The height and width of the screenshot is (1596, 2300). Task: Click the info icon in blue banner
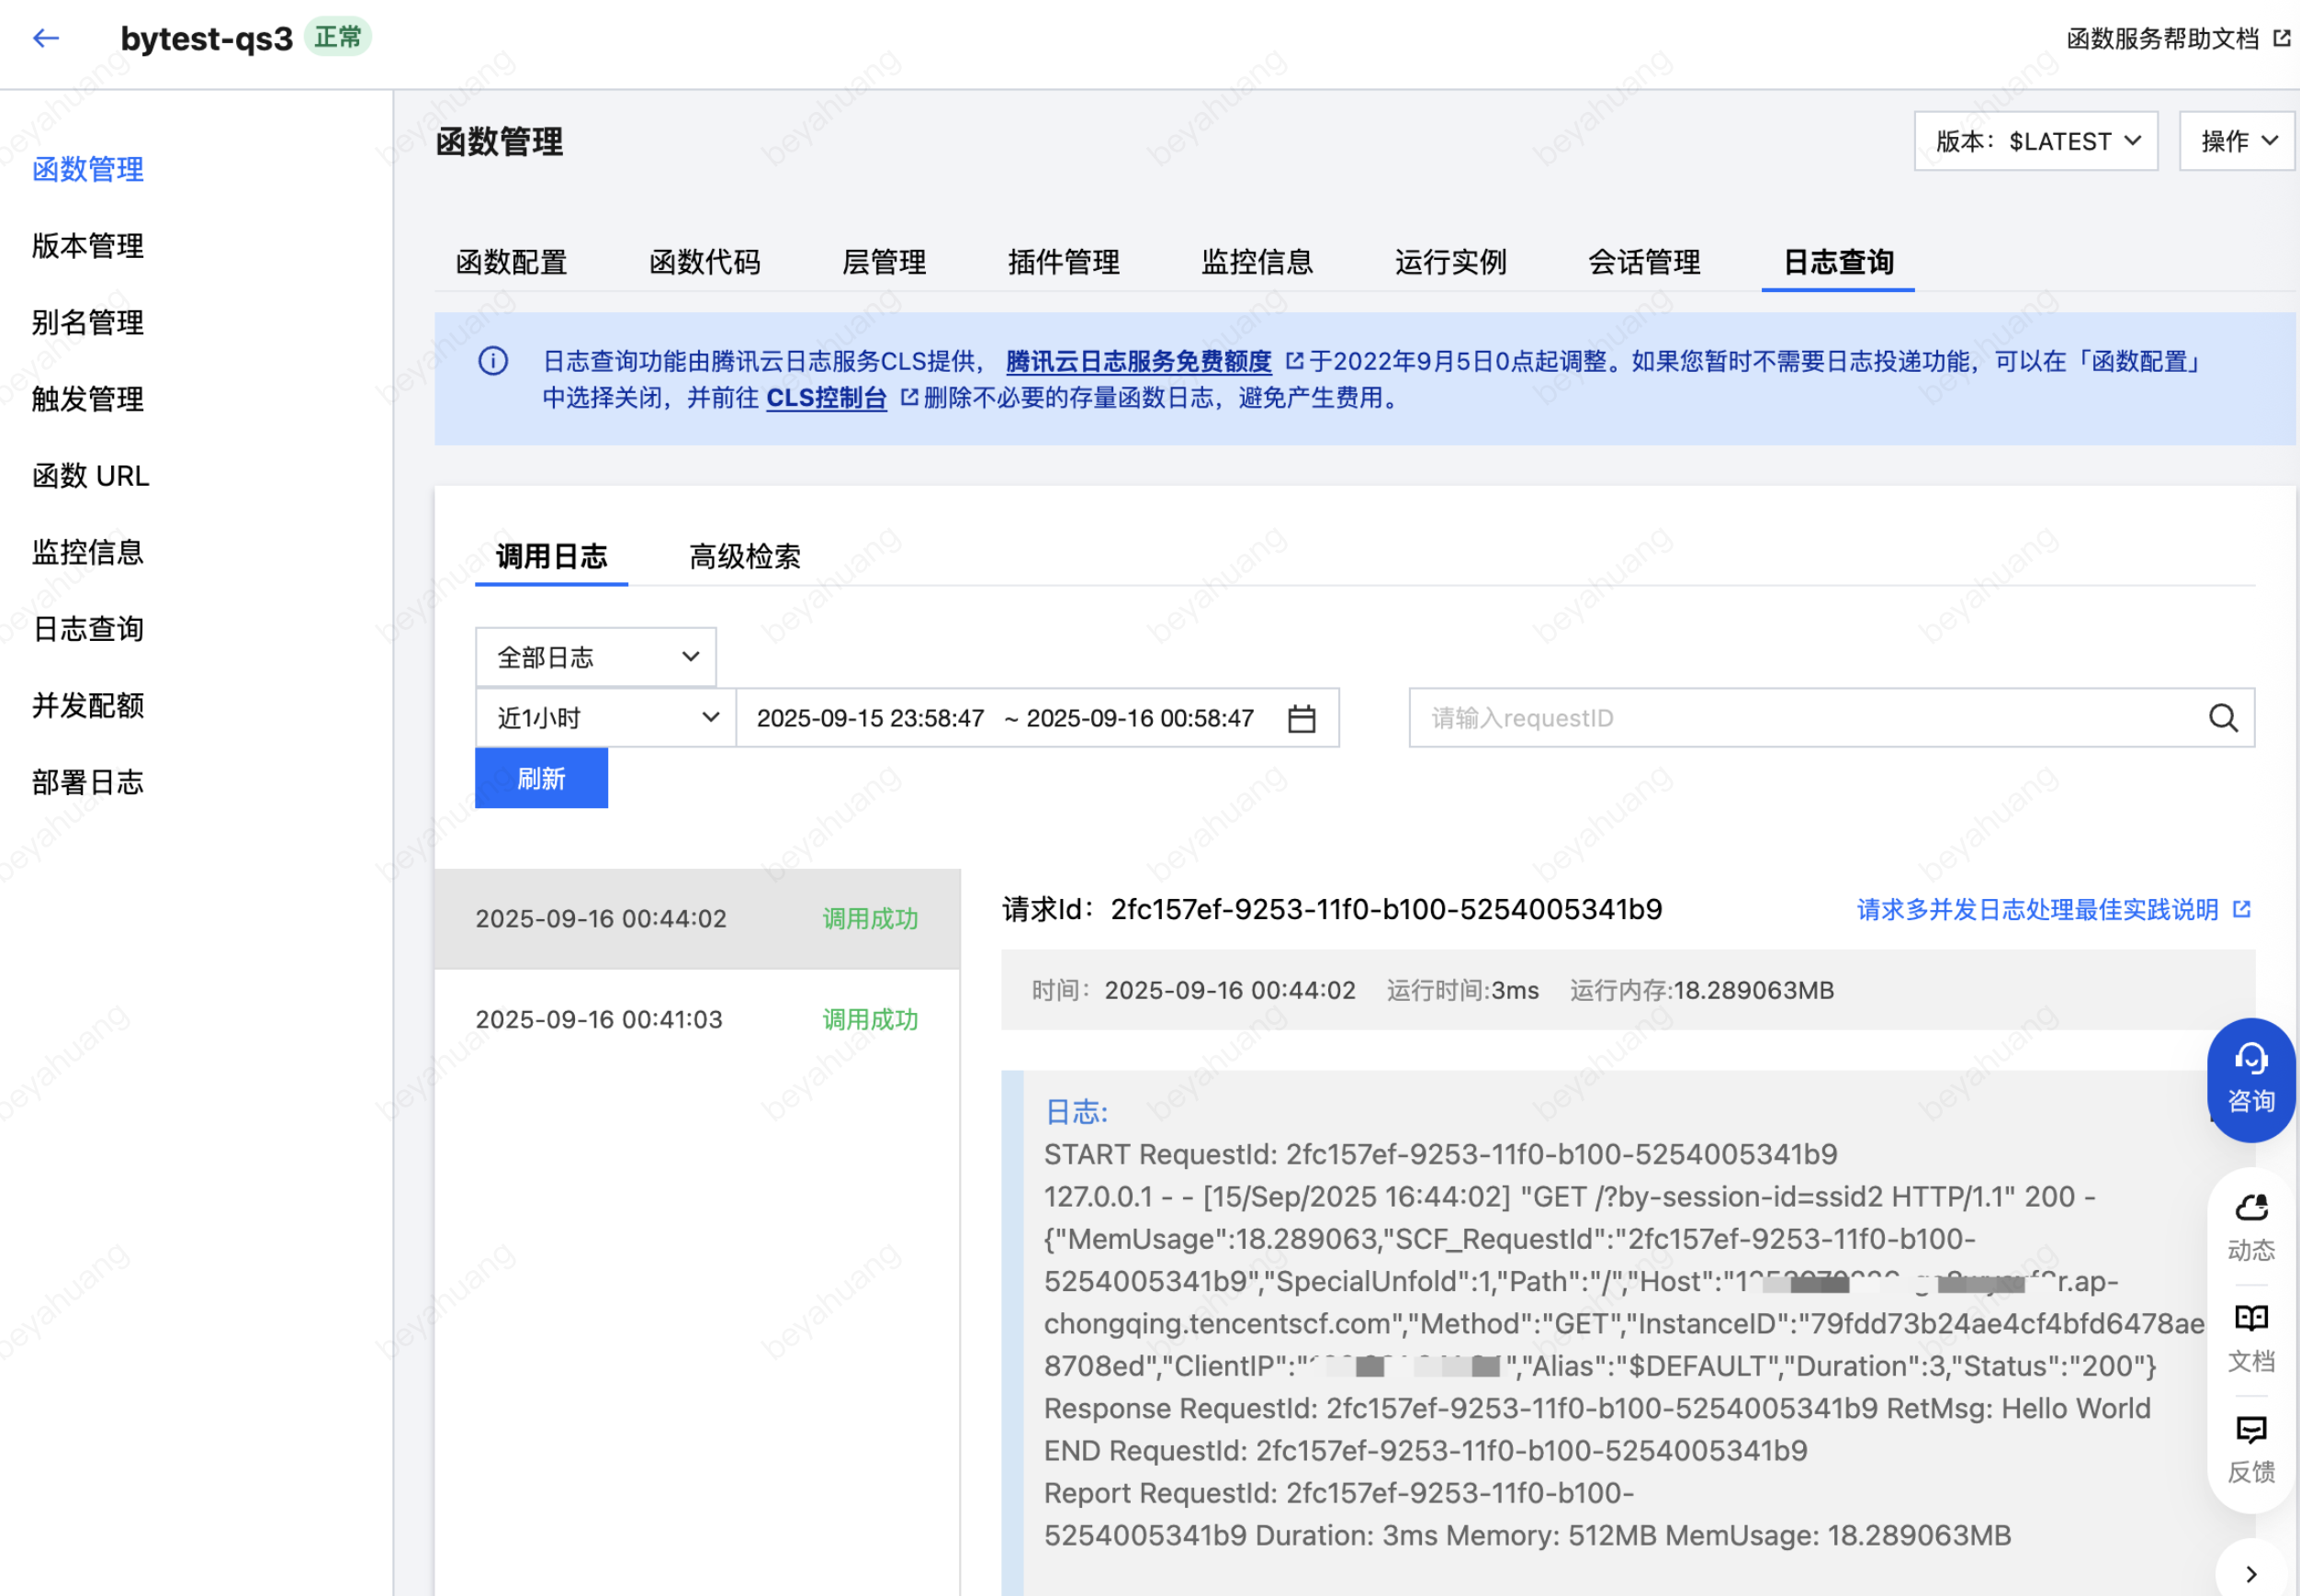click(493, 361)
